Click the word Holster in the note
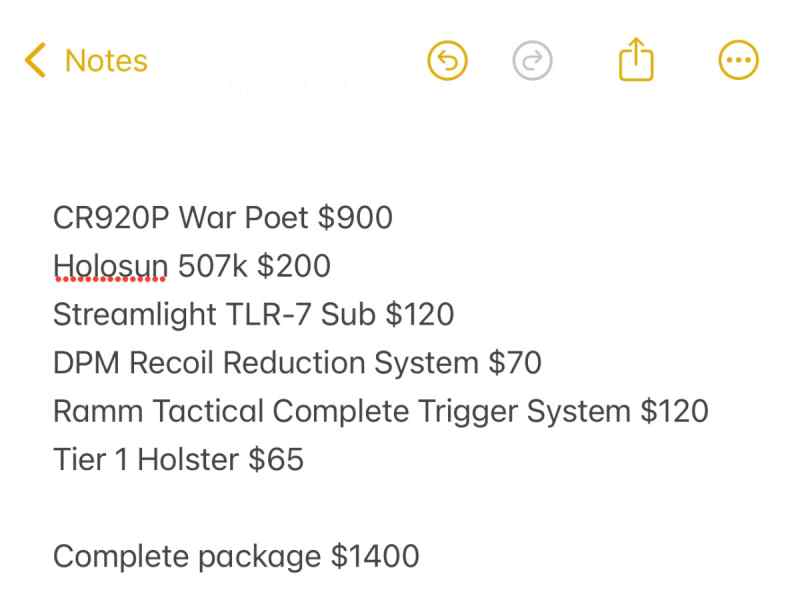Image resolution: width=800 pixels, height=614 pixels. [188, 459]
